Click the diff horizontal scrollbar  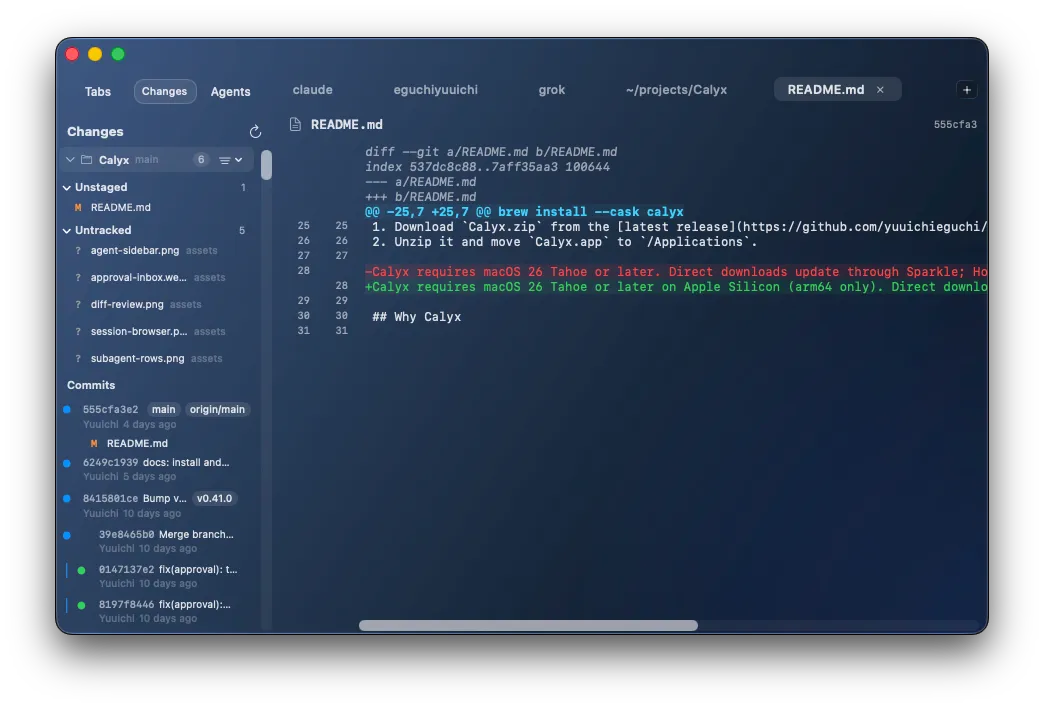click(528, 626)
